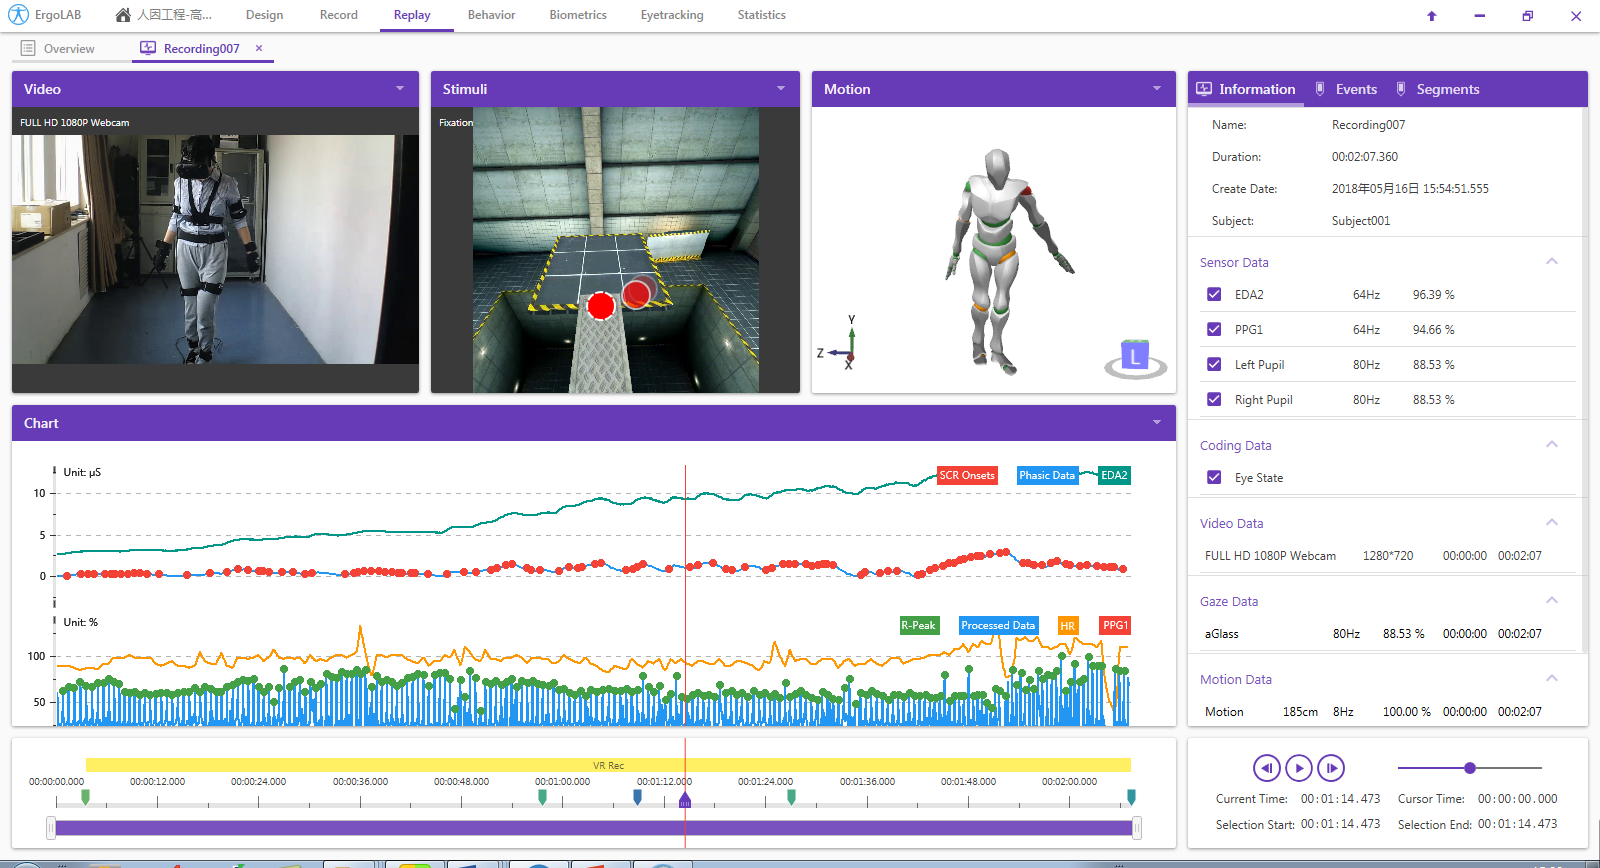Image resolution: width=1600 pixels, height=868 pixels.
Task: Click the home icon in the title bar
Action: pyautogui.click(x=123, y=15)
